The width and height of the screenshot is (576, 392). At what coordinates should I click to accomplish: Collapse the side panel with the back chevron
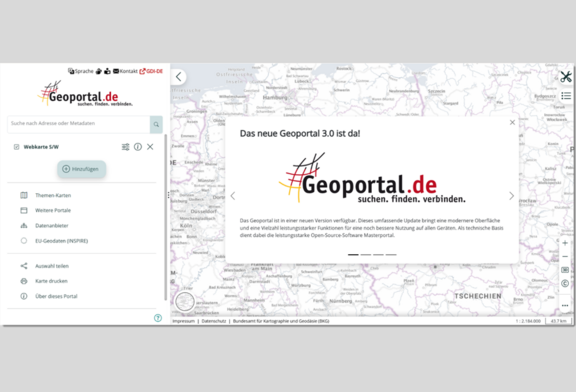point(179,77)
